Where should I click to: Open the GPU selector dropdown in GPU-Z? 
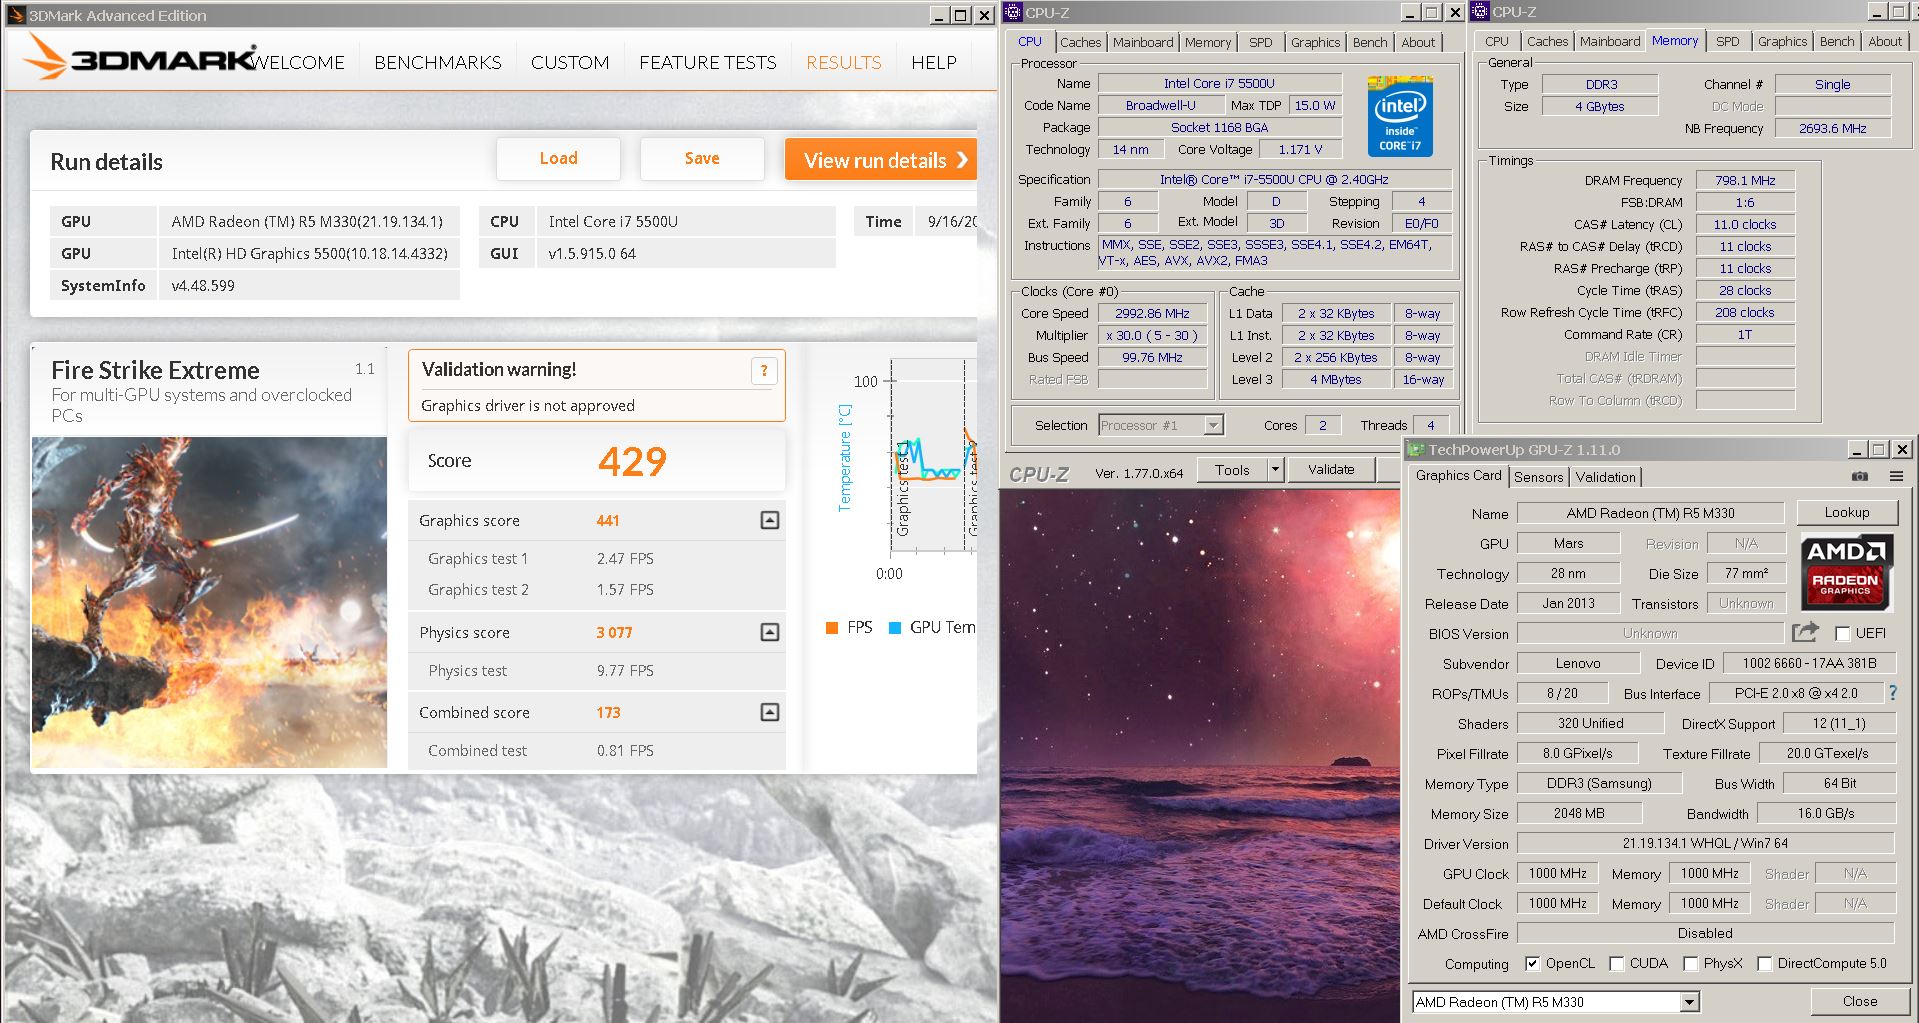tap(1689, 1002)
